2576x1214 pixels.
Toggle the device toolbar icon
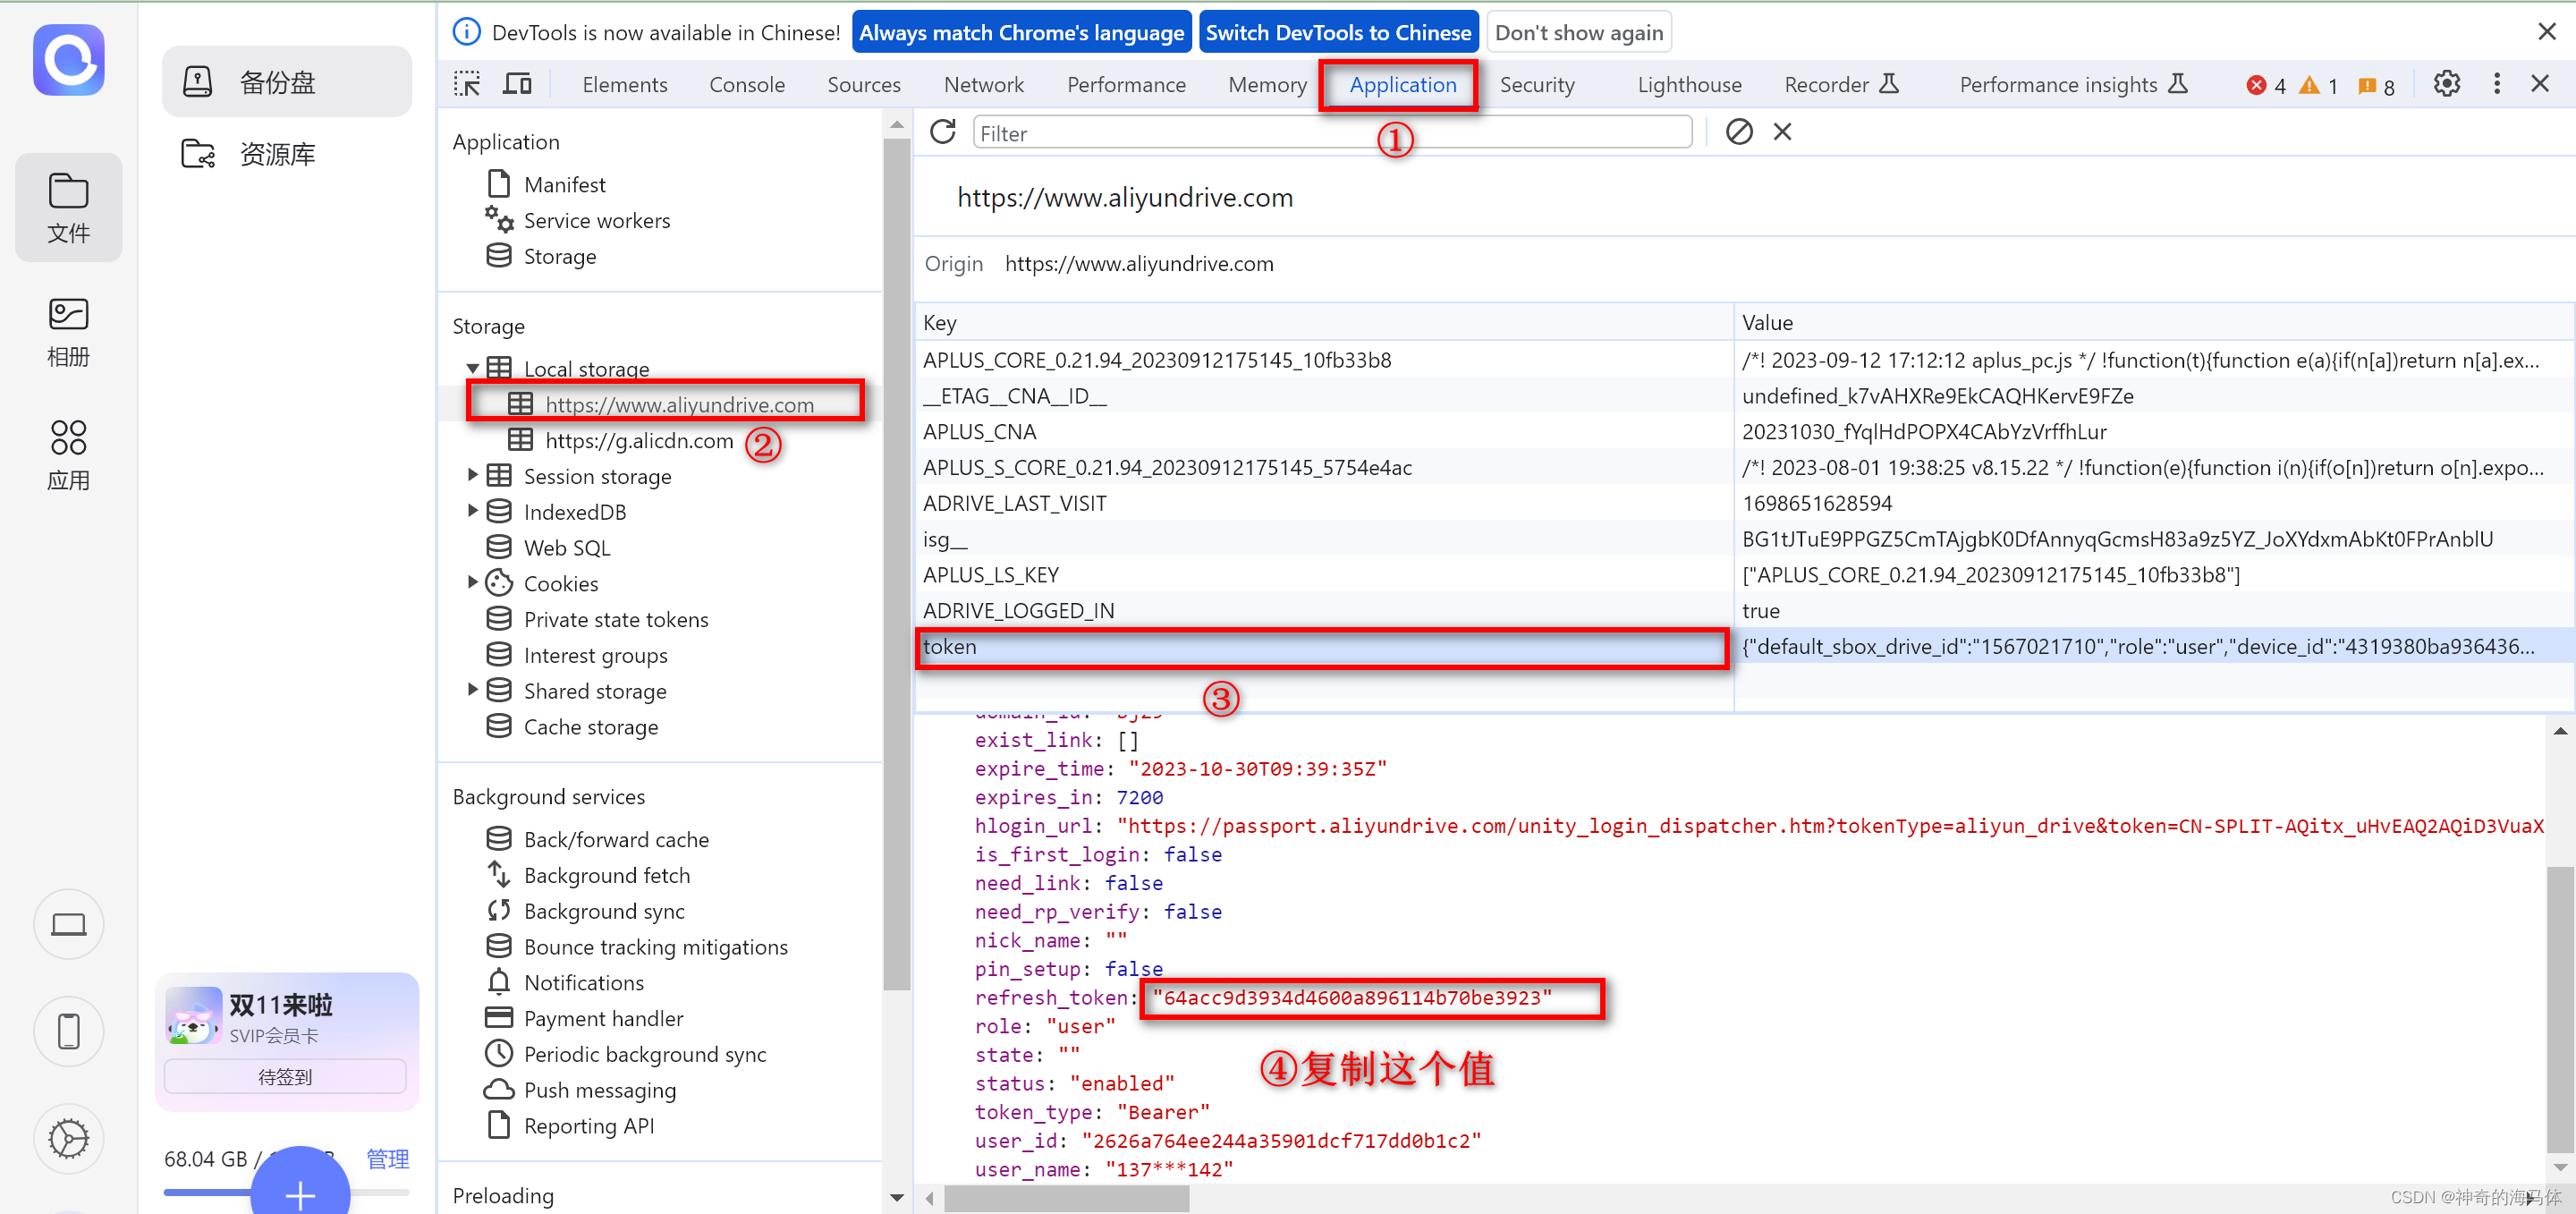[517, 84]
